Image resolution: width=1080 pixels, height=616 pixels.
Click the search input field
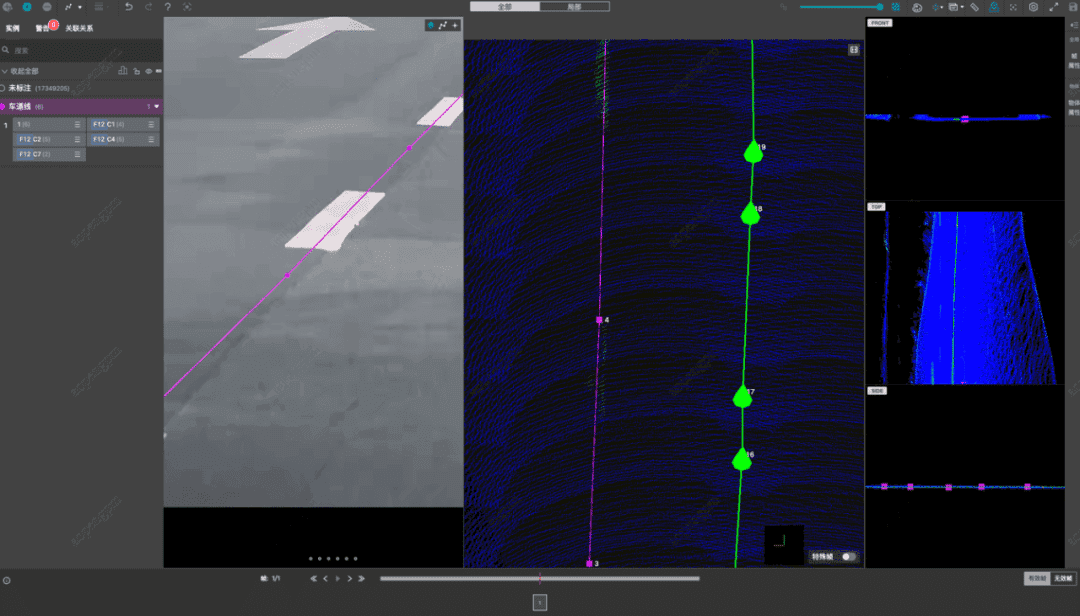click(x=80, y=49)
